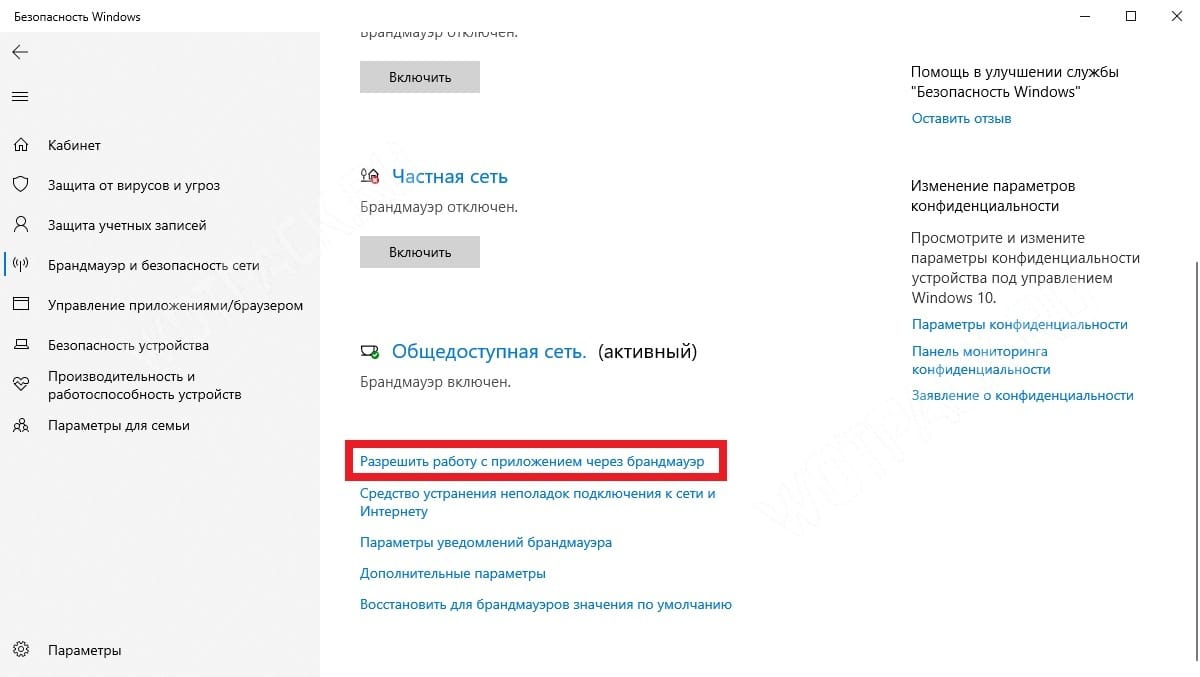Click Восстановить для брандмауэров значения по умолчанию
Screen dimensions: 1200x677
[545, 604]
